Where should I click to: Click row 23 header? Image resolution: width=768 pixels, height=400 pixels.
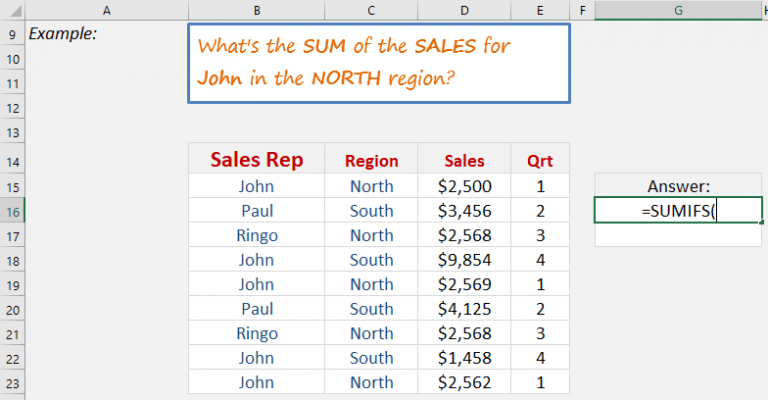pos(11,382)
